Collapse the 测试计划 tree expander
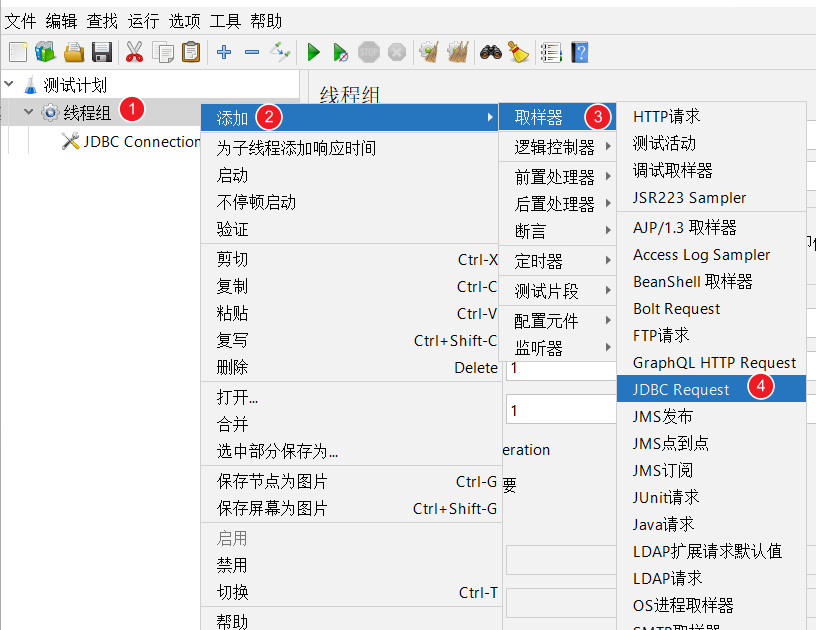This screenshot has height=630, width=816. click(9, 84)
